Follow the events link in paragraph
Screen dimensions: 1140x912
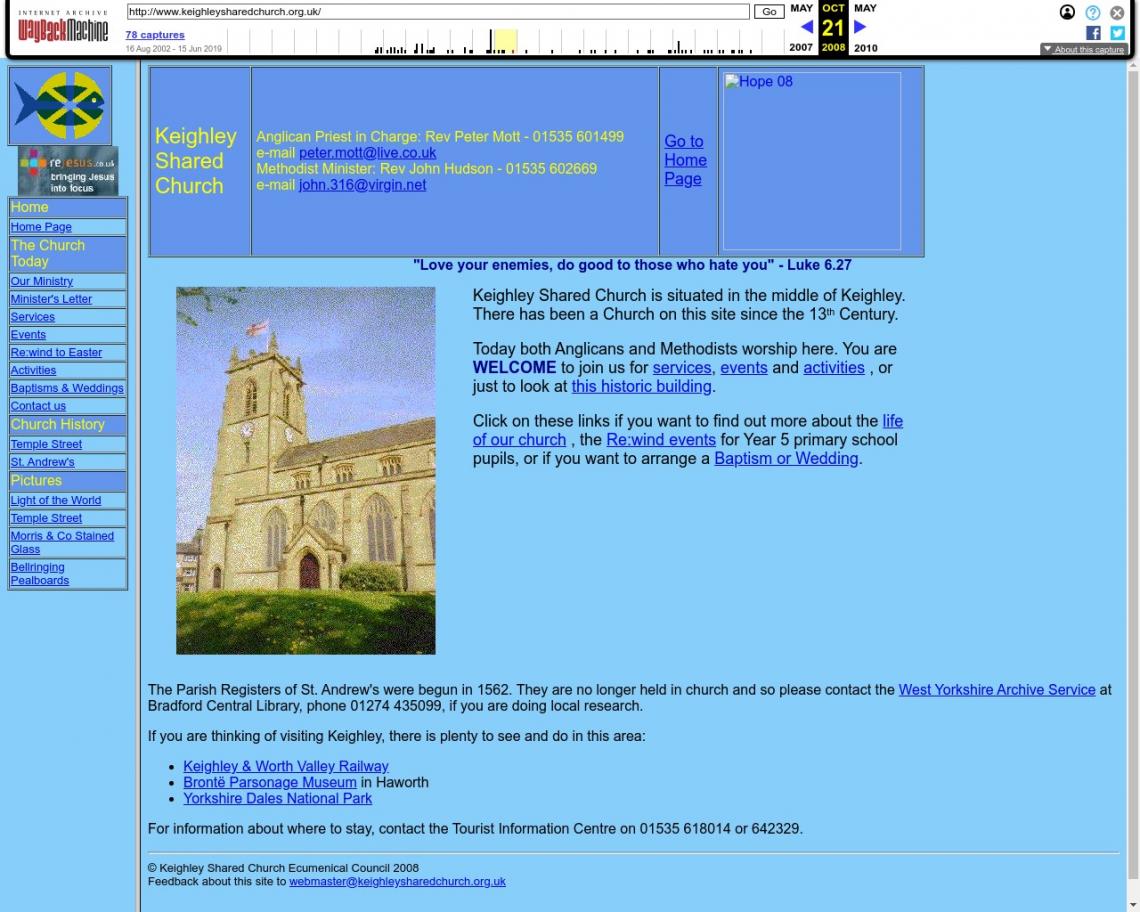(x=744, y=368)
